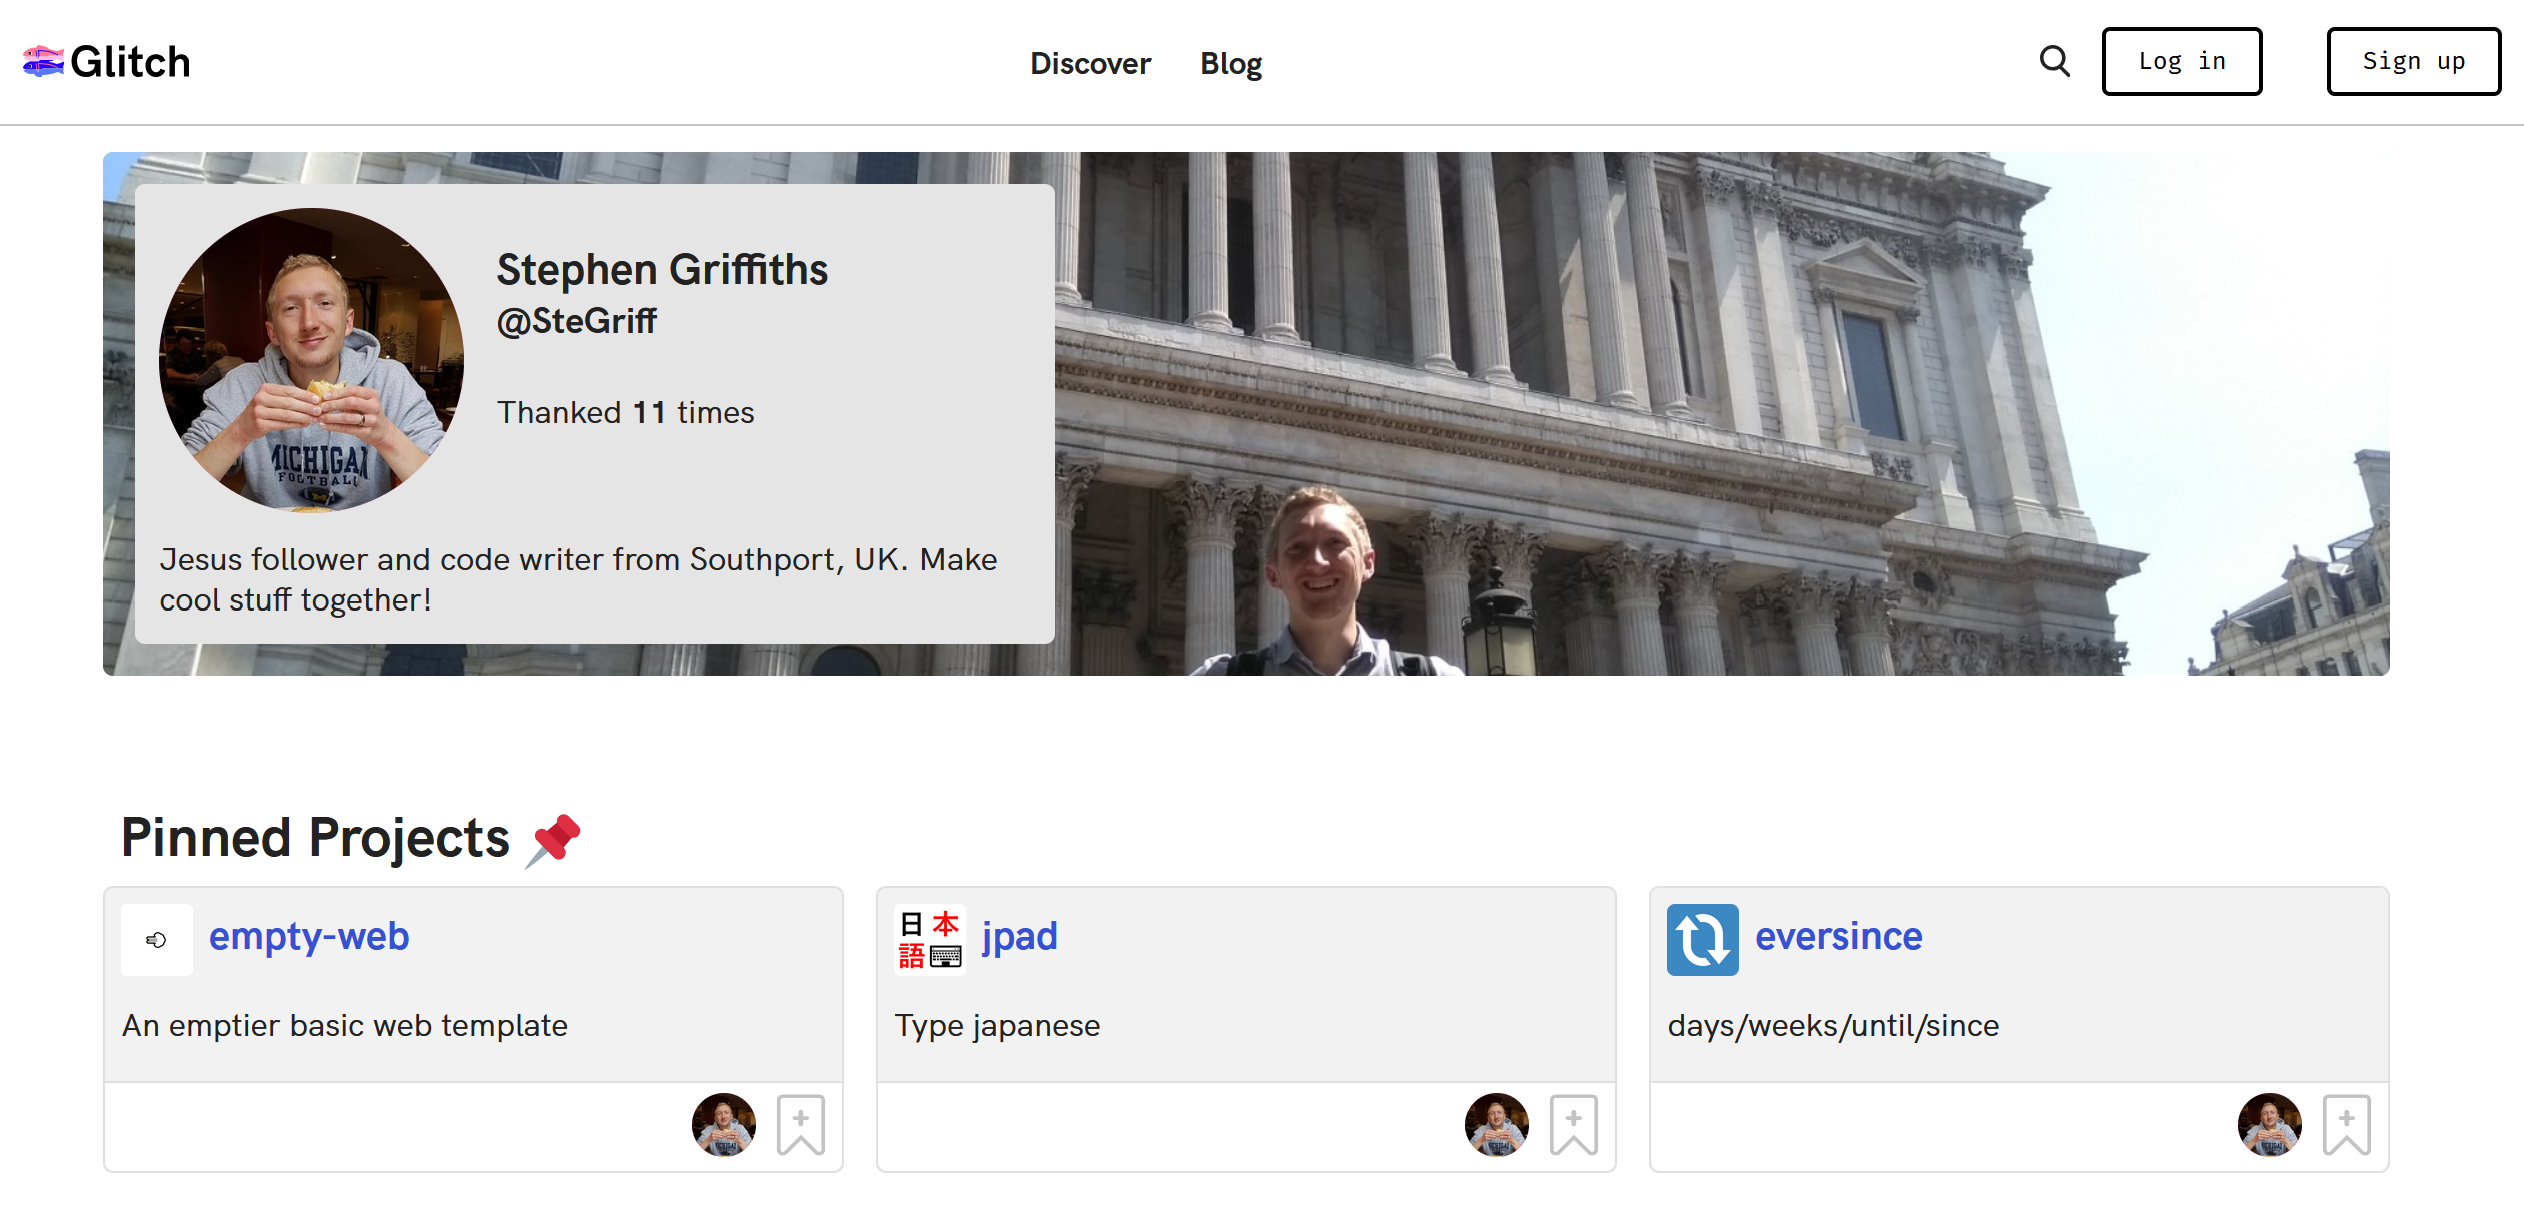Image resolution: width=2524 pixels, height=1212 pixels.
Task: Click the Glitch fish logo icon
Action: pos(43,62)
